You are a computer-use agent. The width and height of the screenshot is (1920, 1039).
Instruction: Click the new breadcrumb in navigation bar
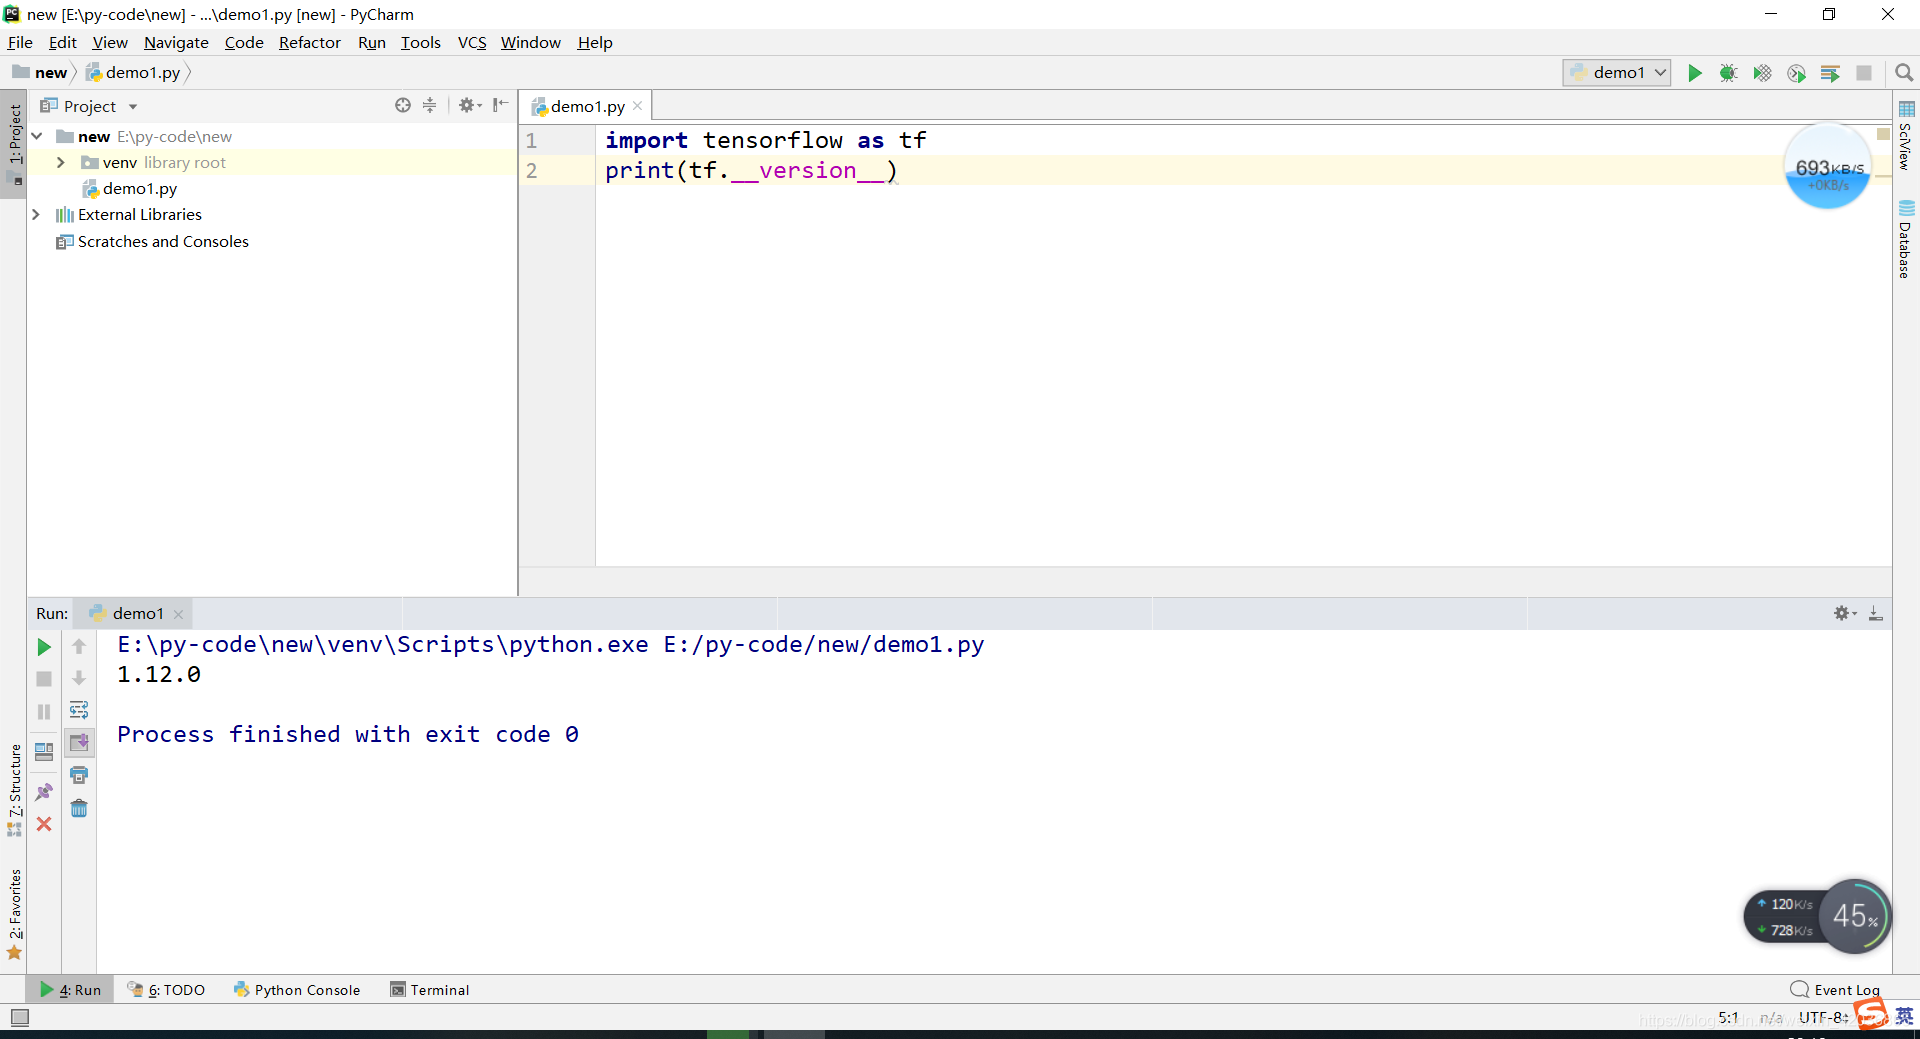click(x=41, y=72)
